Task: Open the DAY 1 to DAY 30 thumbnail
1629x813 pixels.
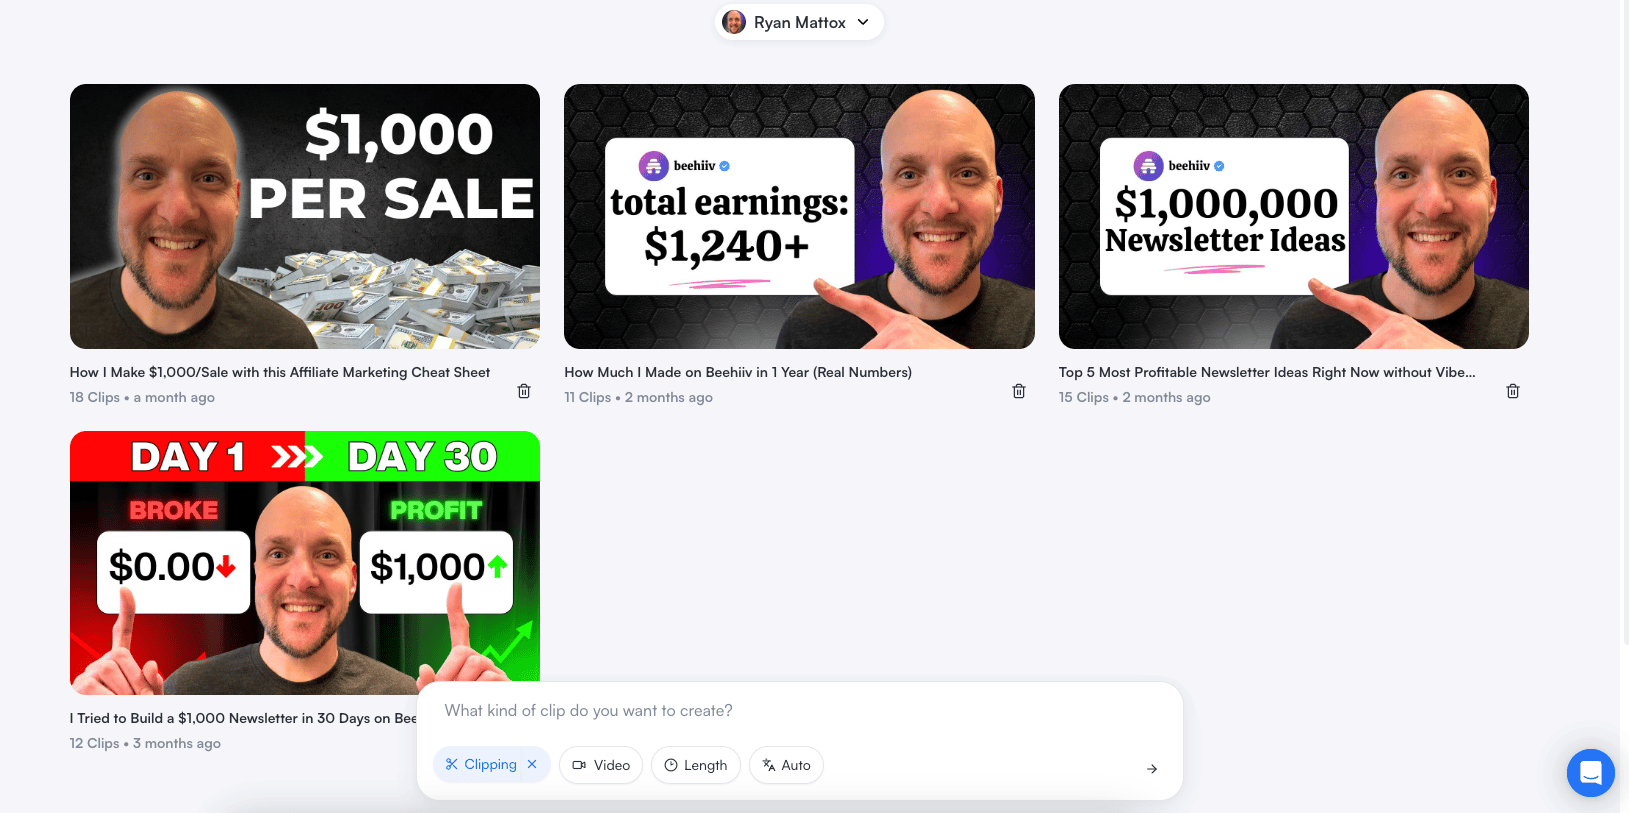Action: click(305, 557)
